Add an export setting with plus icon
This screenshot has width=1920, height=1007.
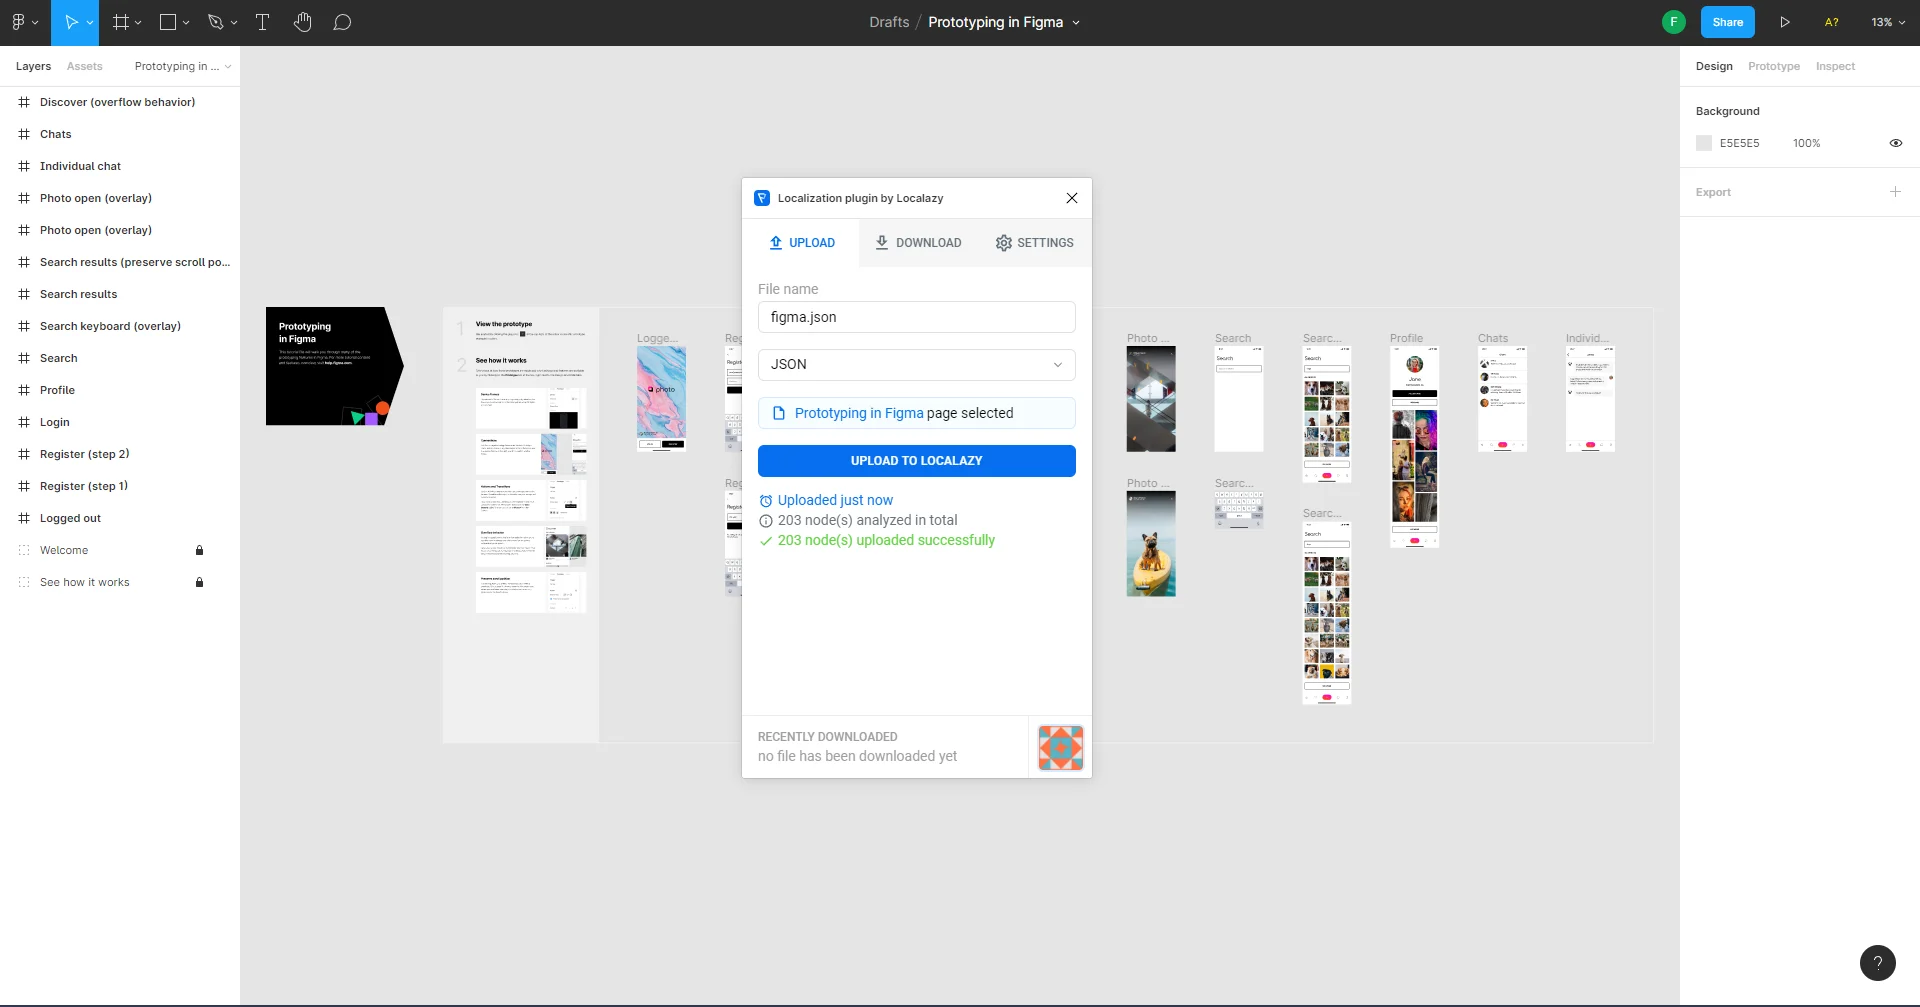pos(1895,192)
